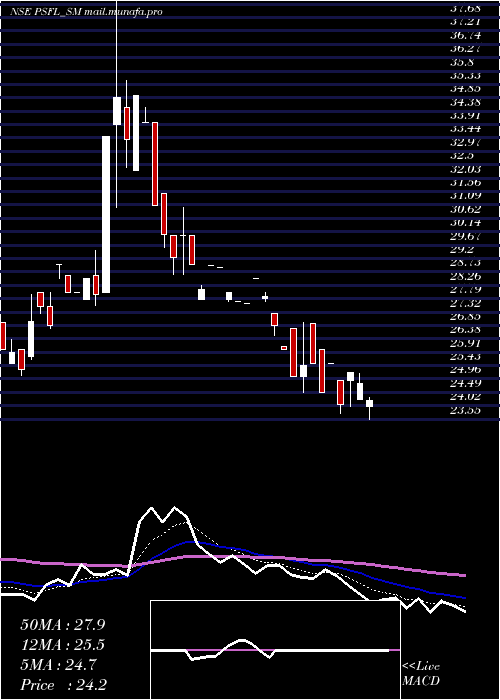Click the Price : 24.2 readout

click(x=63, y=685)
